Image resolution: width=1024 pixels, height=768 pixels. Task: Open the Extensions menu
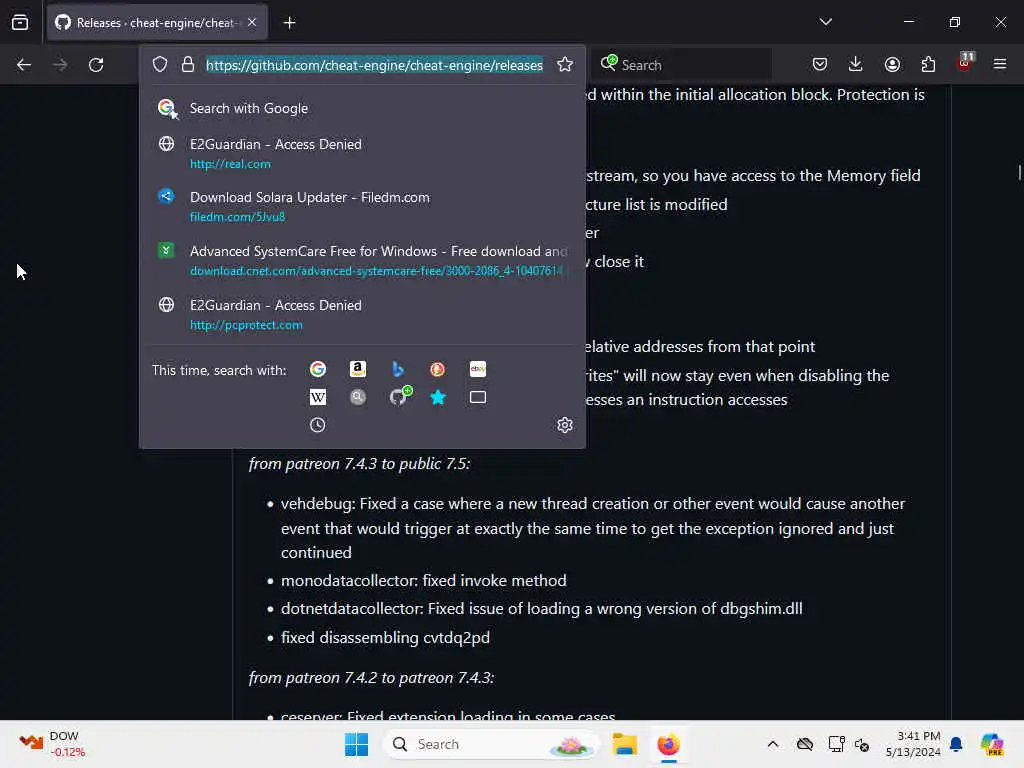[928, 65]
